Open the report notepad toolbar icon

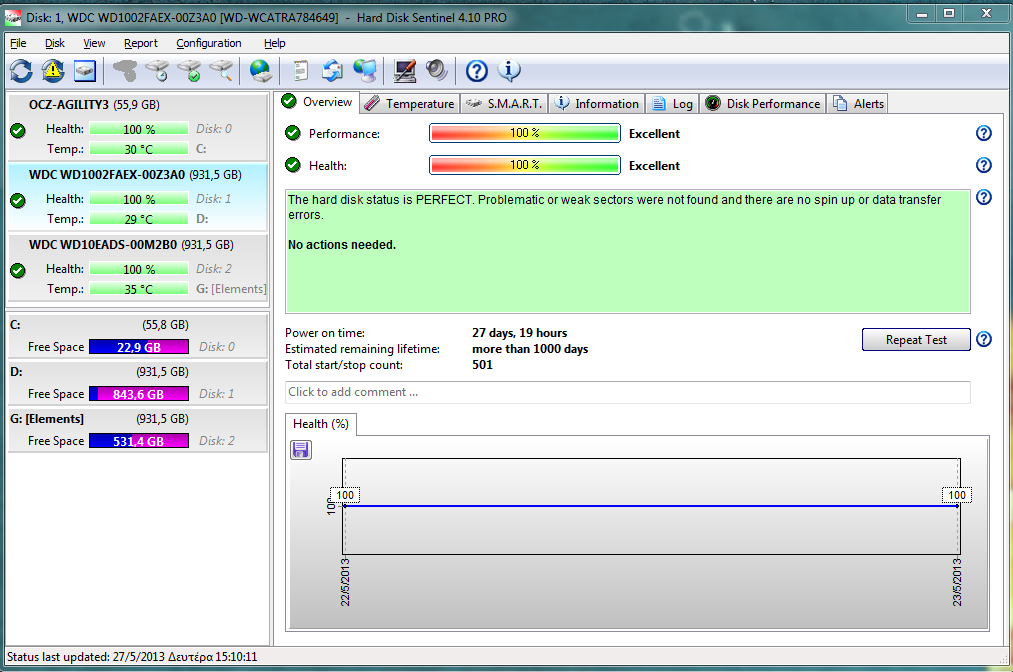[x=300, y=70]
